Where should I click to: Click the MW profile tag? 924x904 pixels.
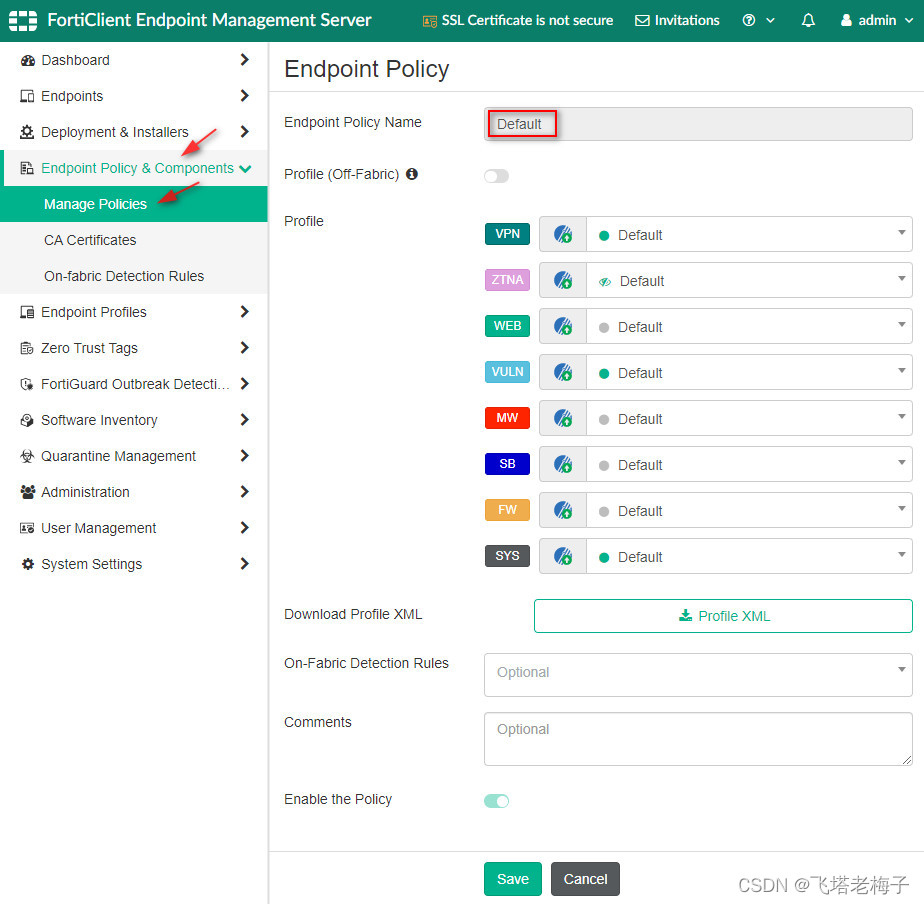[x=507, y=418]
